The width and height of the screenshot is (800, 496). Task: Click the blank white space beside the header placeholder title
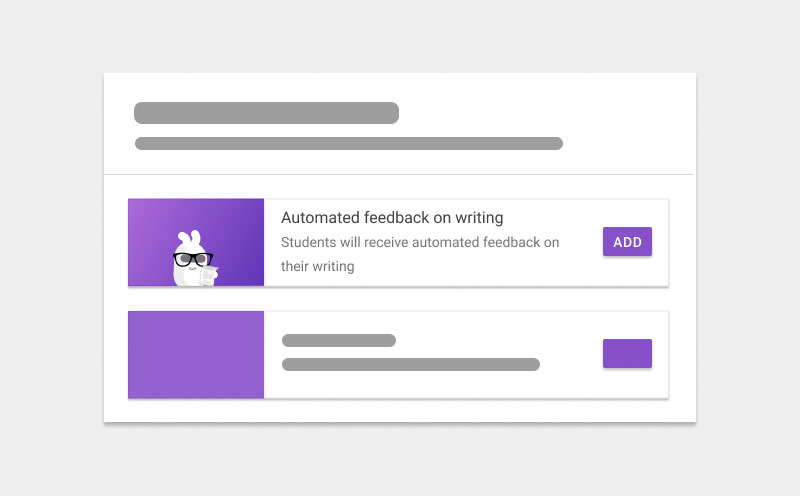(540, 113)
